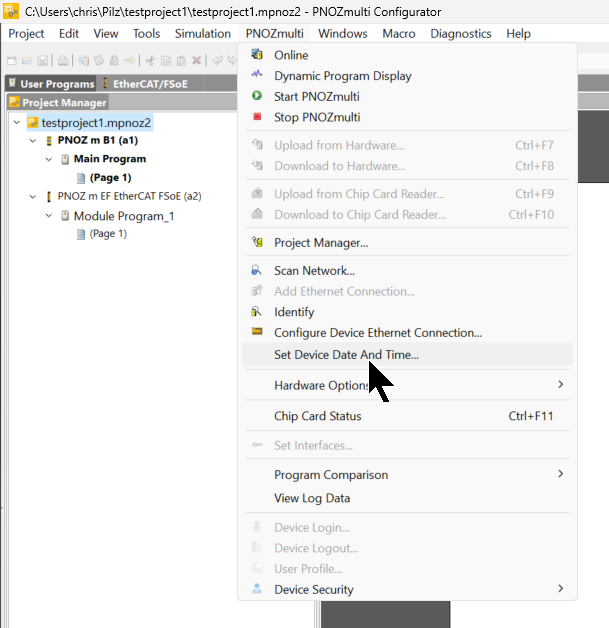Expand the Device Security submenu arrow
The width and height of the screenshot is (609, 628).
click(x=561, y=588)
